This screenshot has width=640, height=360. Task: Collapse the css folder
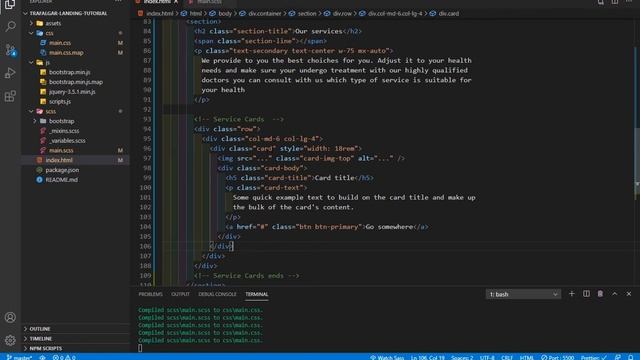pyautogui.click(x=49, y=33)
